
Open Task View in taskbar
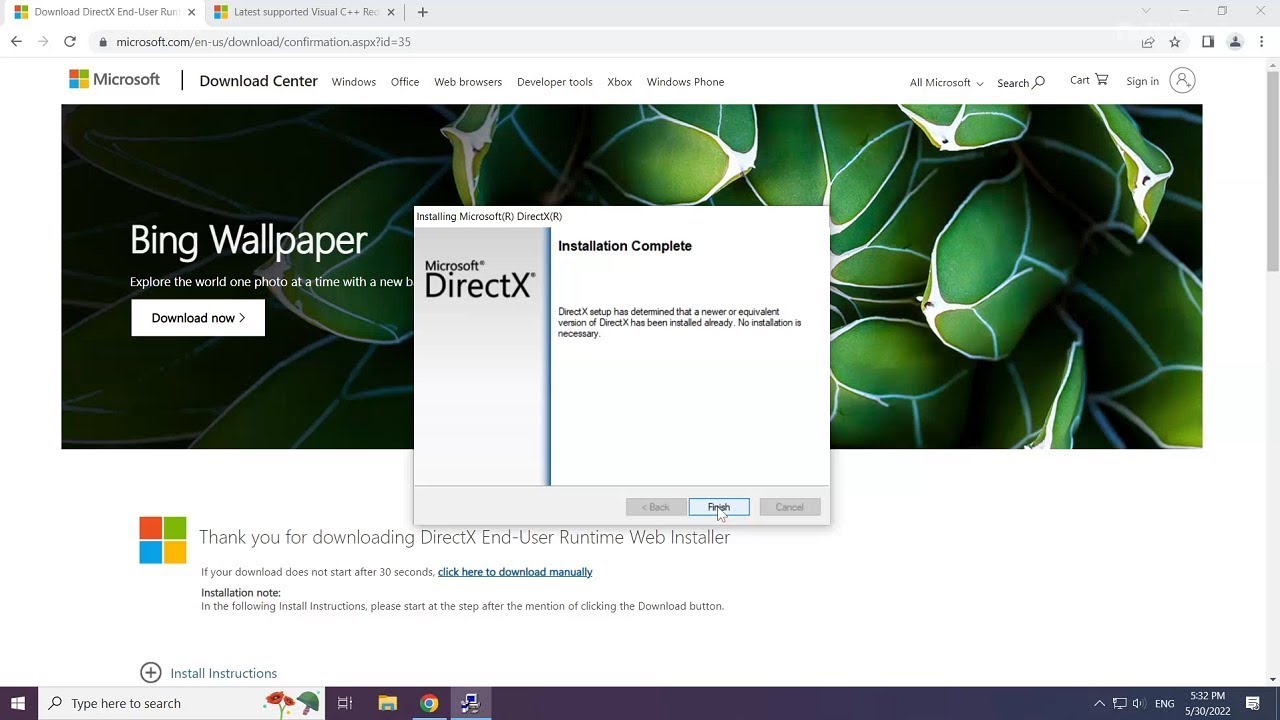click(344, 703)
